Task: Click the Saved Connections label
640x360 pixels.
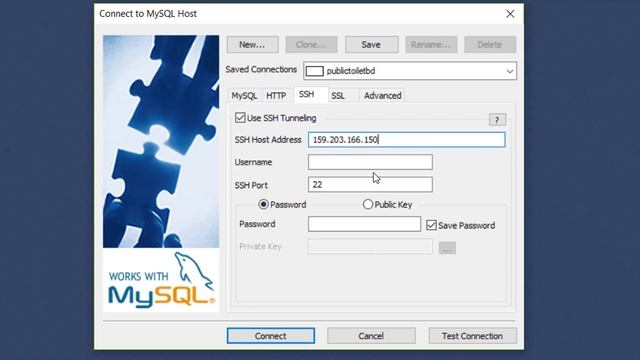Action: click(x=261, y=69)
